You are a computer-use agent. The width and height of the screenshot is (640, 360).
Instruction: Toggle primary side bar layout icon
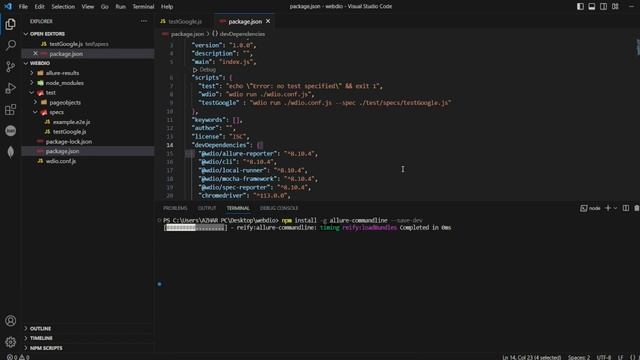(x=580, y=7)
